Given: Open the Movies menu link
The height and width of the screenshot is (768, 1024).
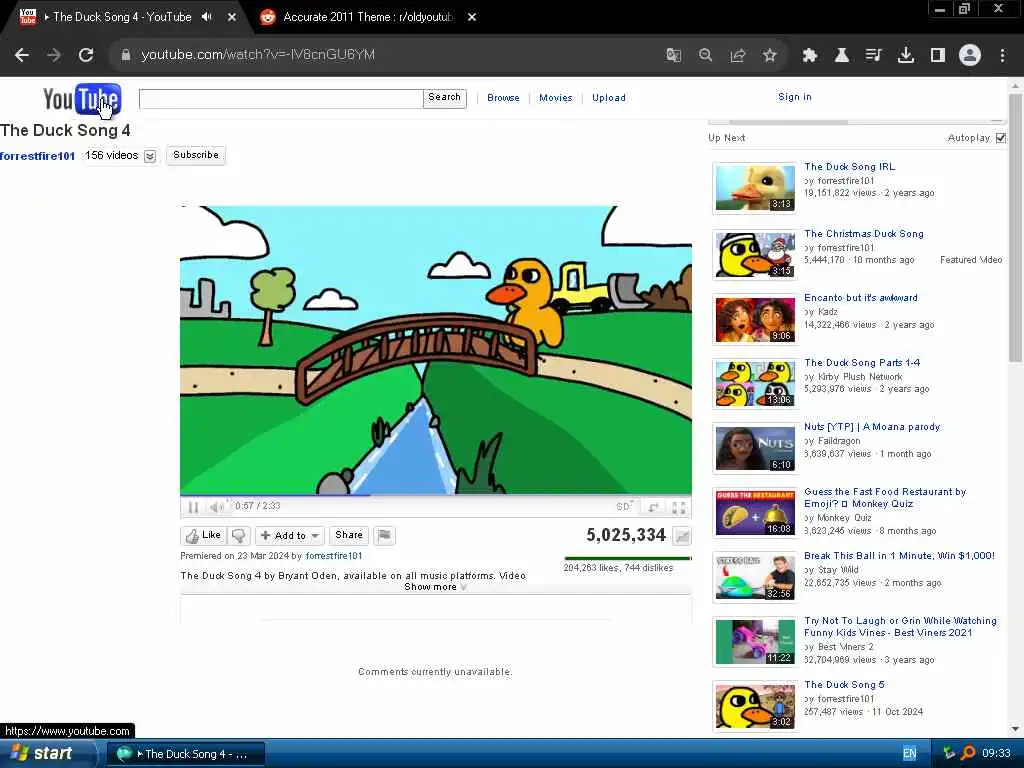Looking at the screenshot, I should (556, 98).
